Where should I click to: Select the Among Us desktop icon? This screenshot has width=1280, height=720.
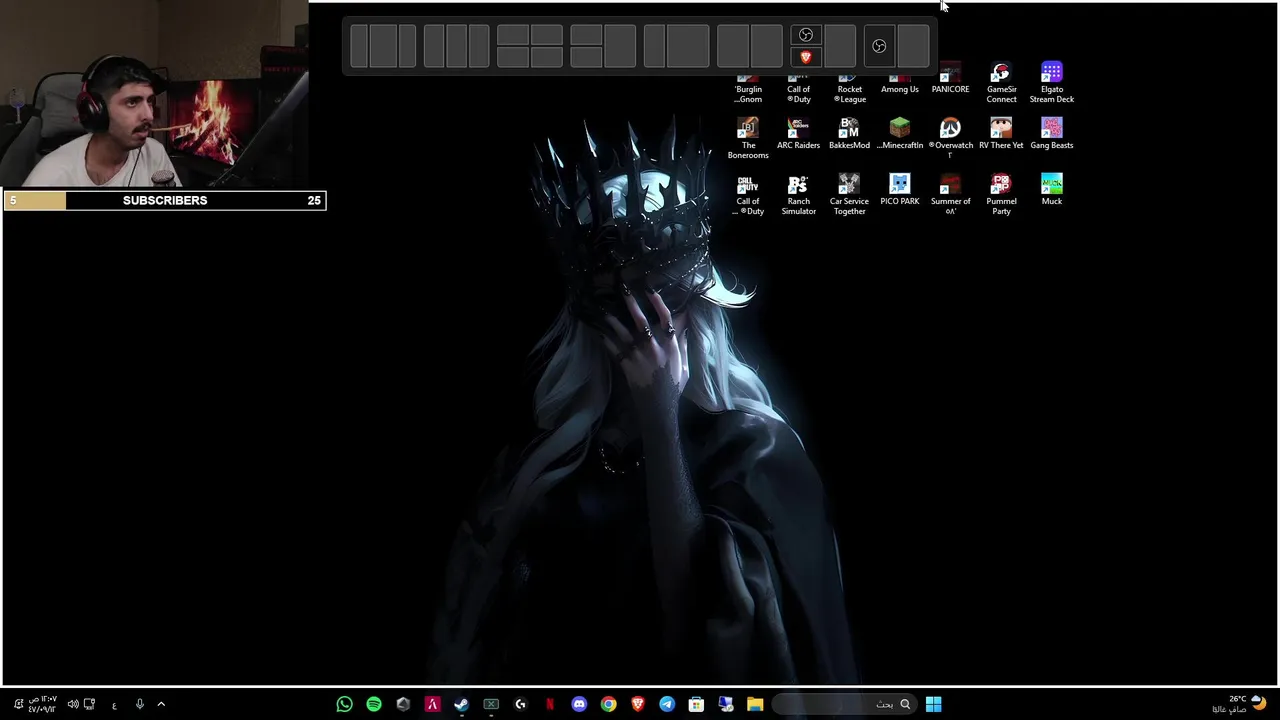coord(899,82)
